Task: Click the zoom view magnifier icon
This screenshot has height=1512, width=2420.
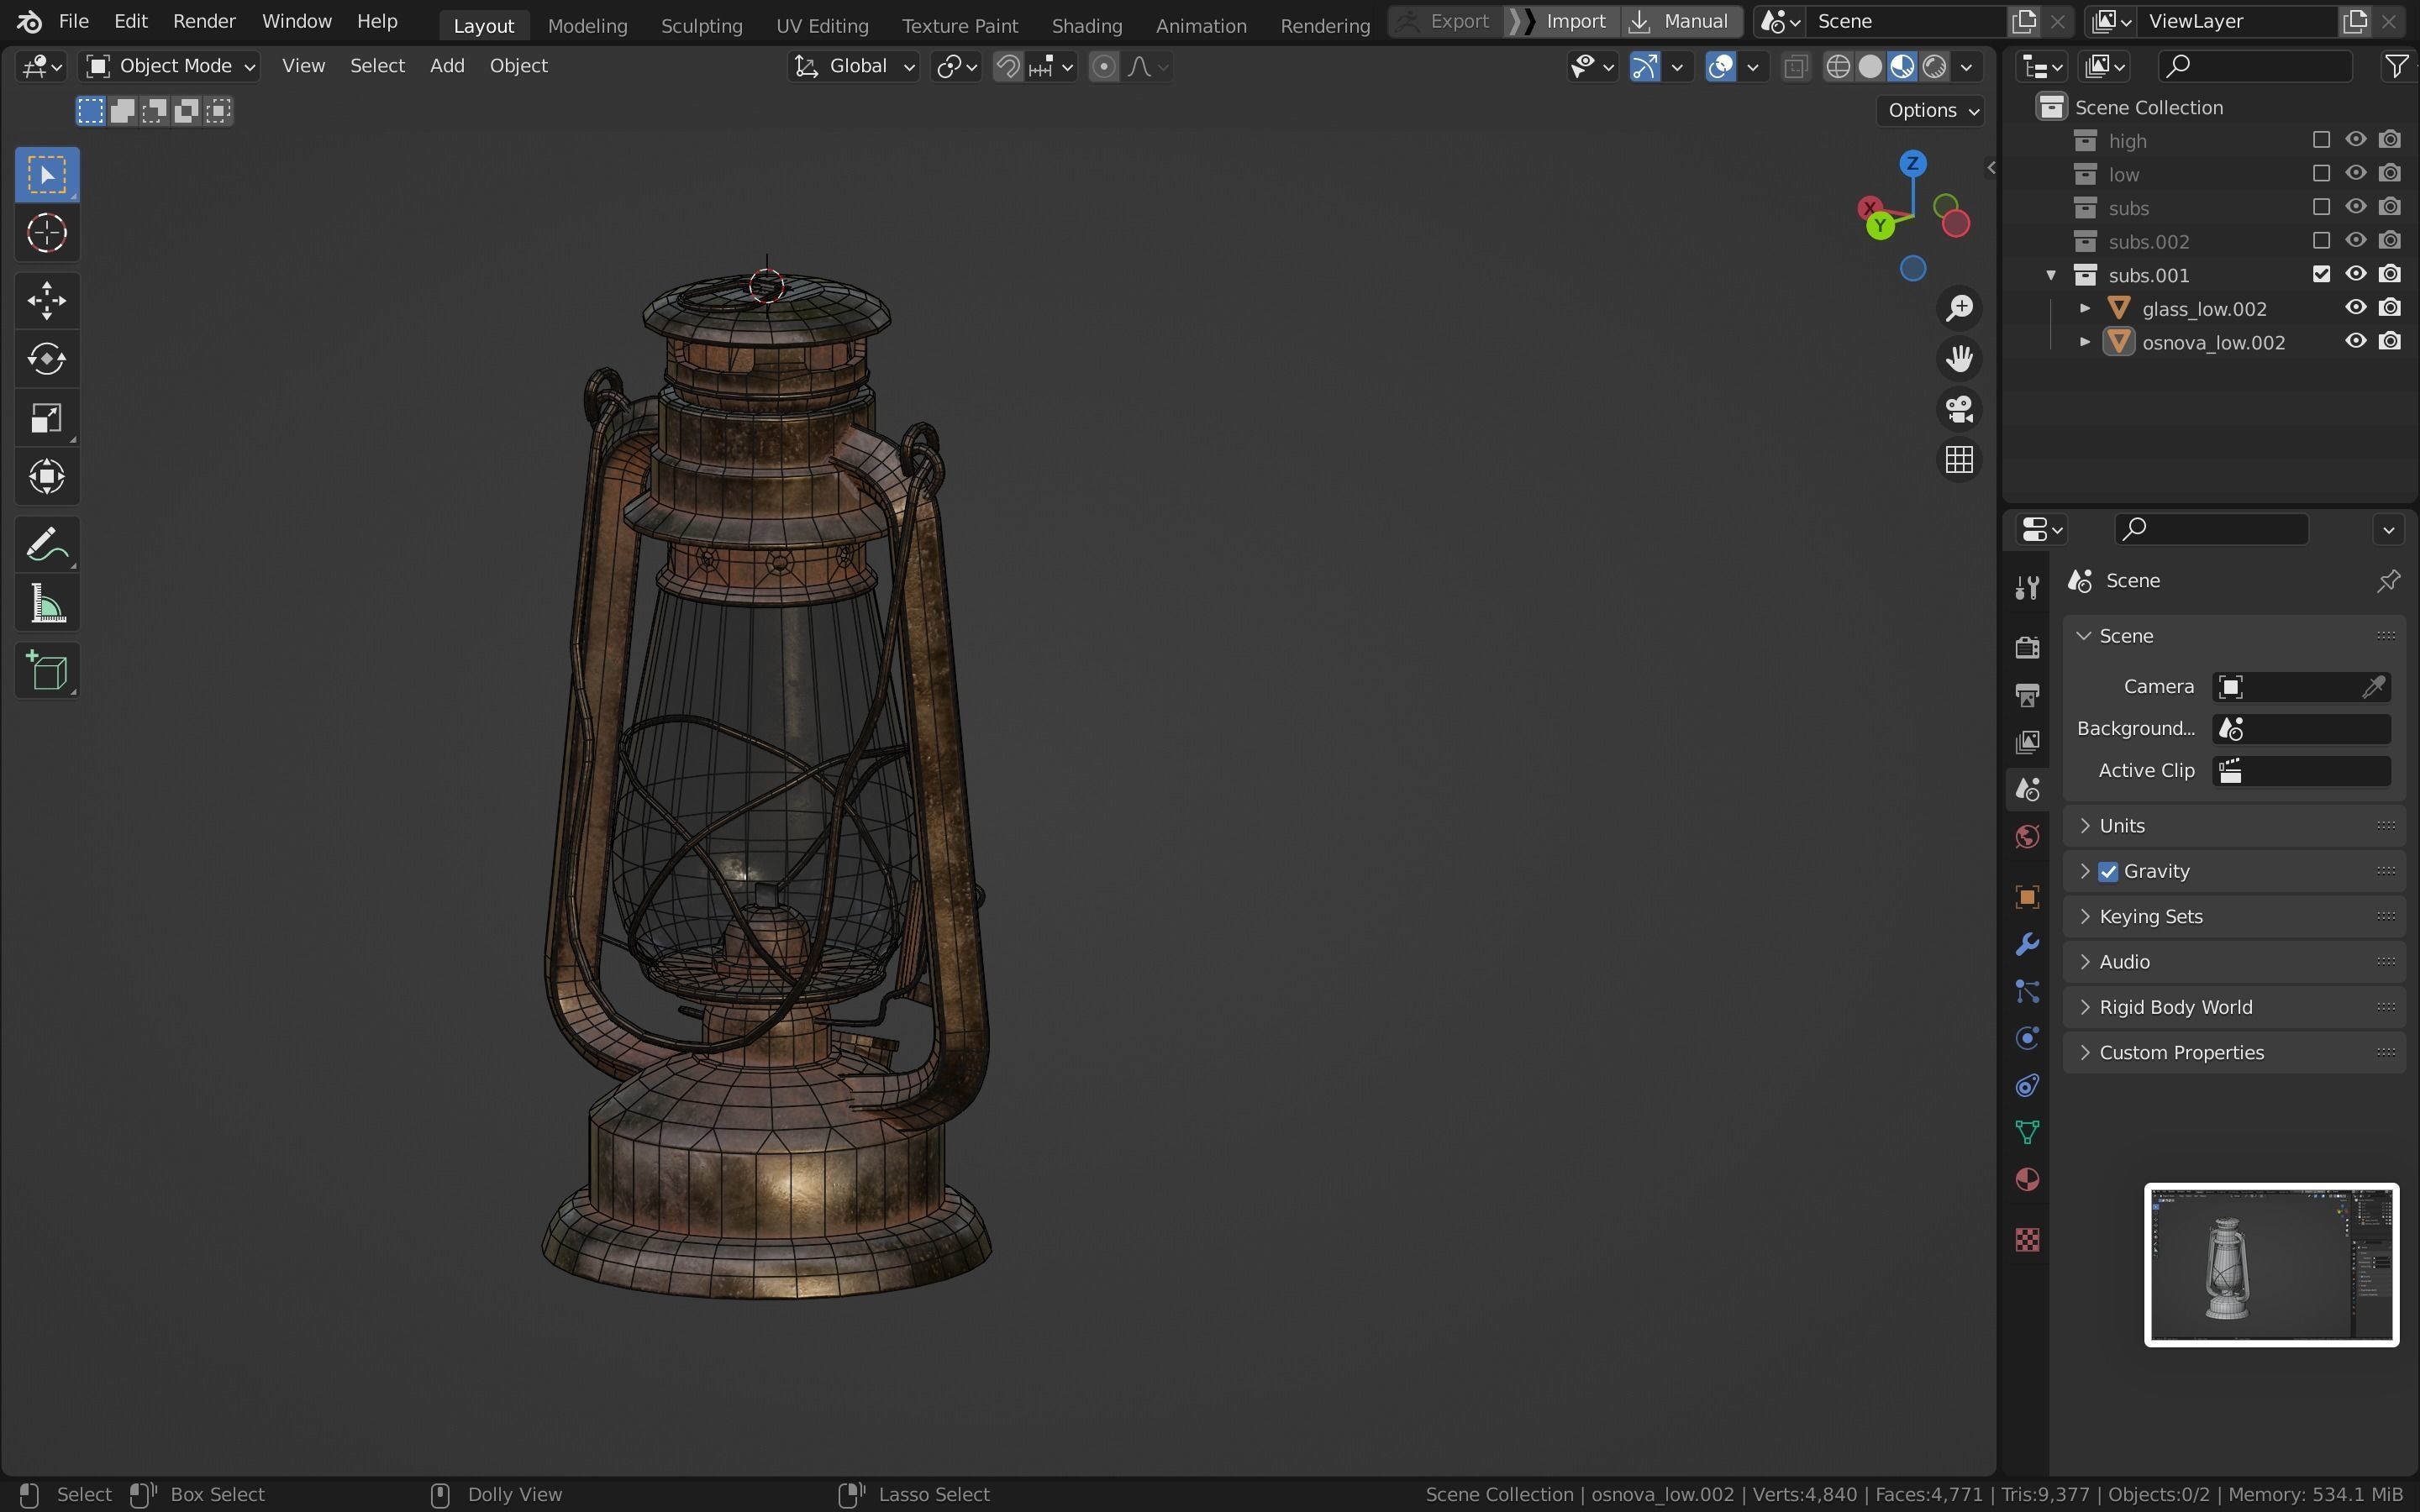Action: coord(1959,308)
